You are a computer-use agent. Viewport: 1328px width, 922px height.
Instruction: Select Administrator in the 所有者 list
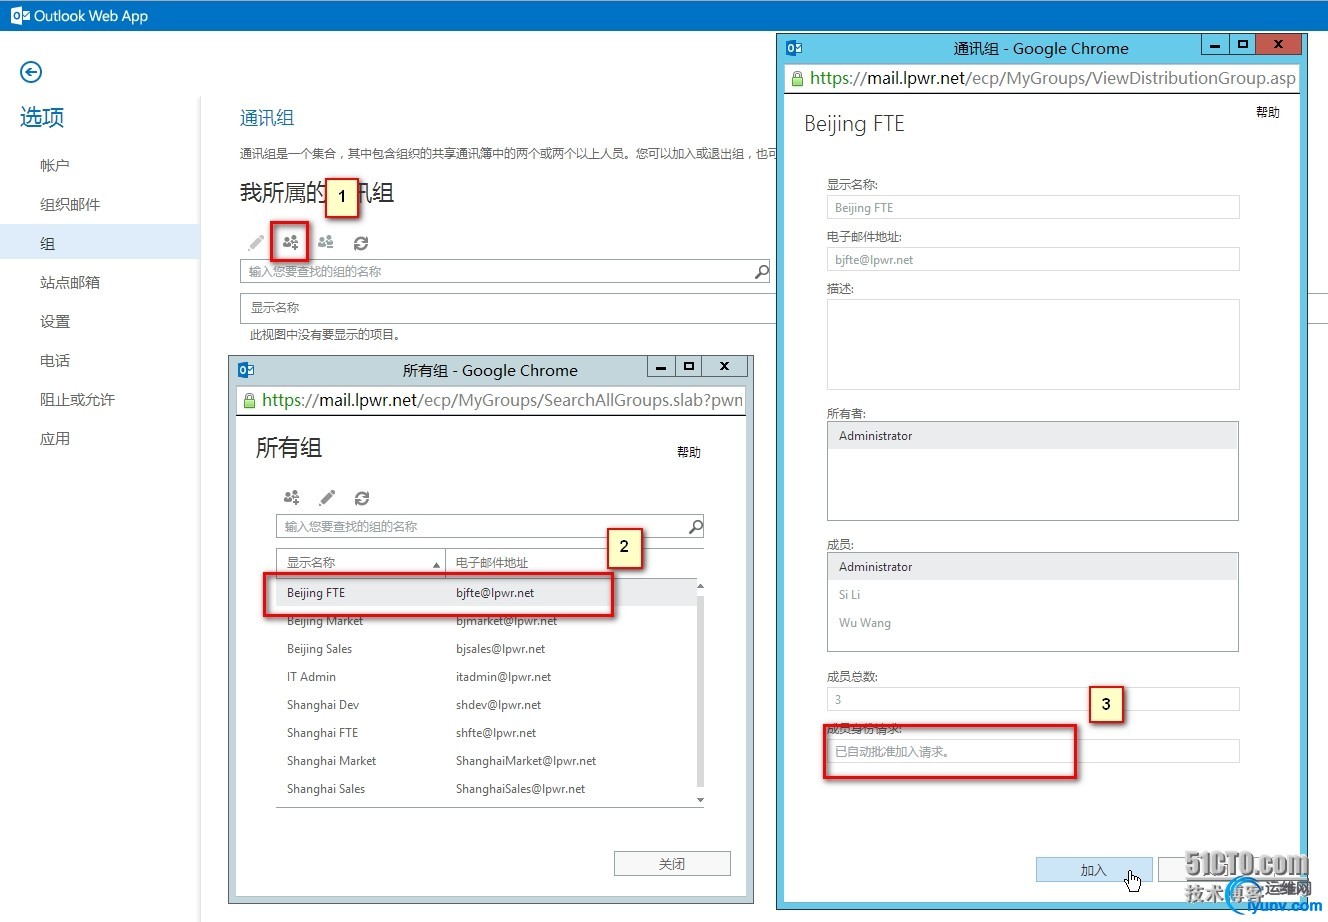[x=1033, y=436]
